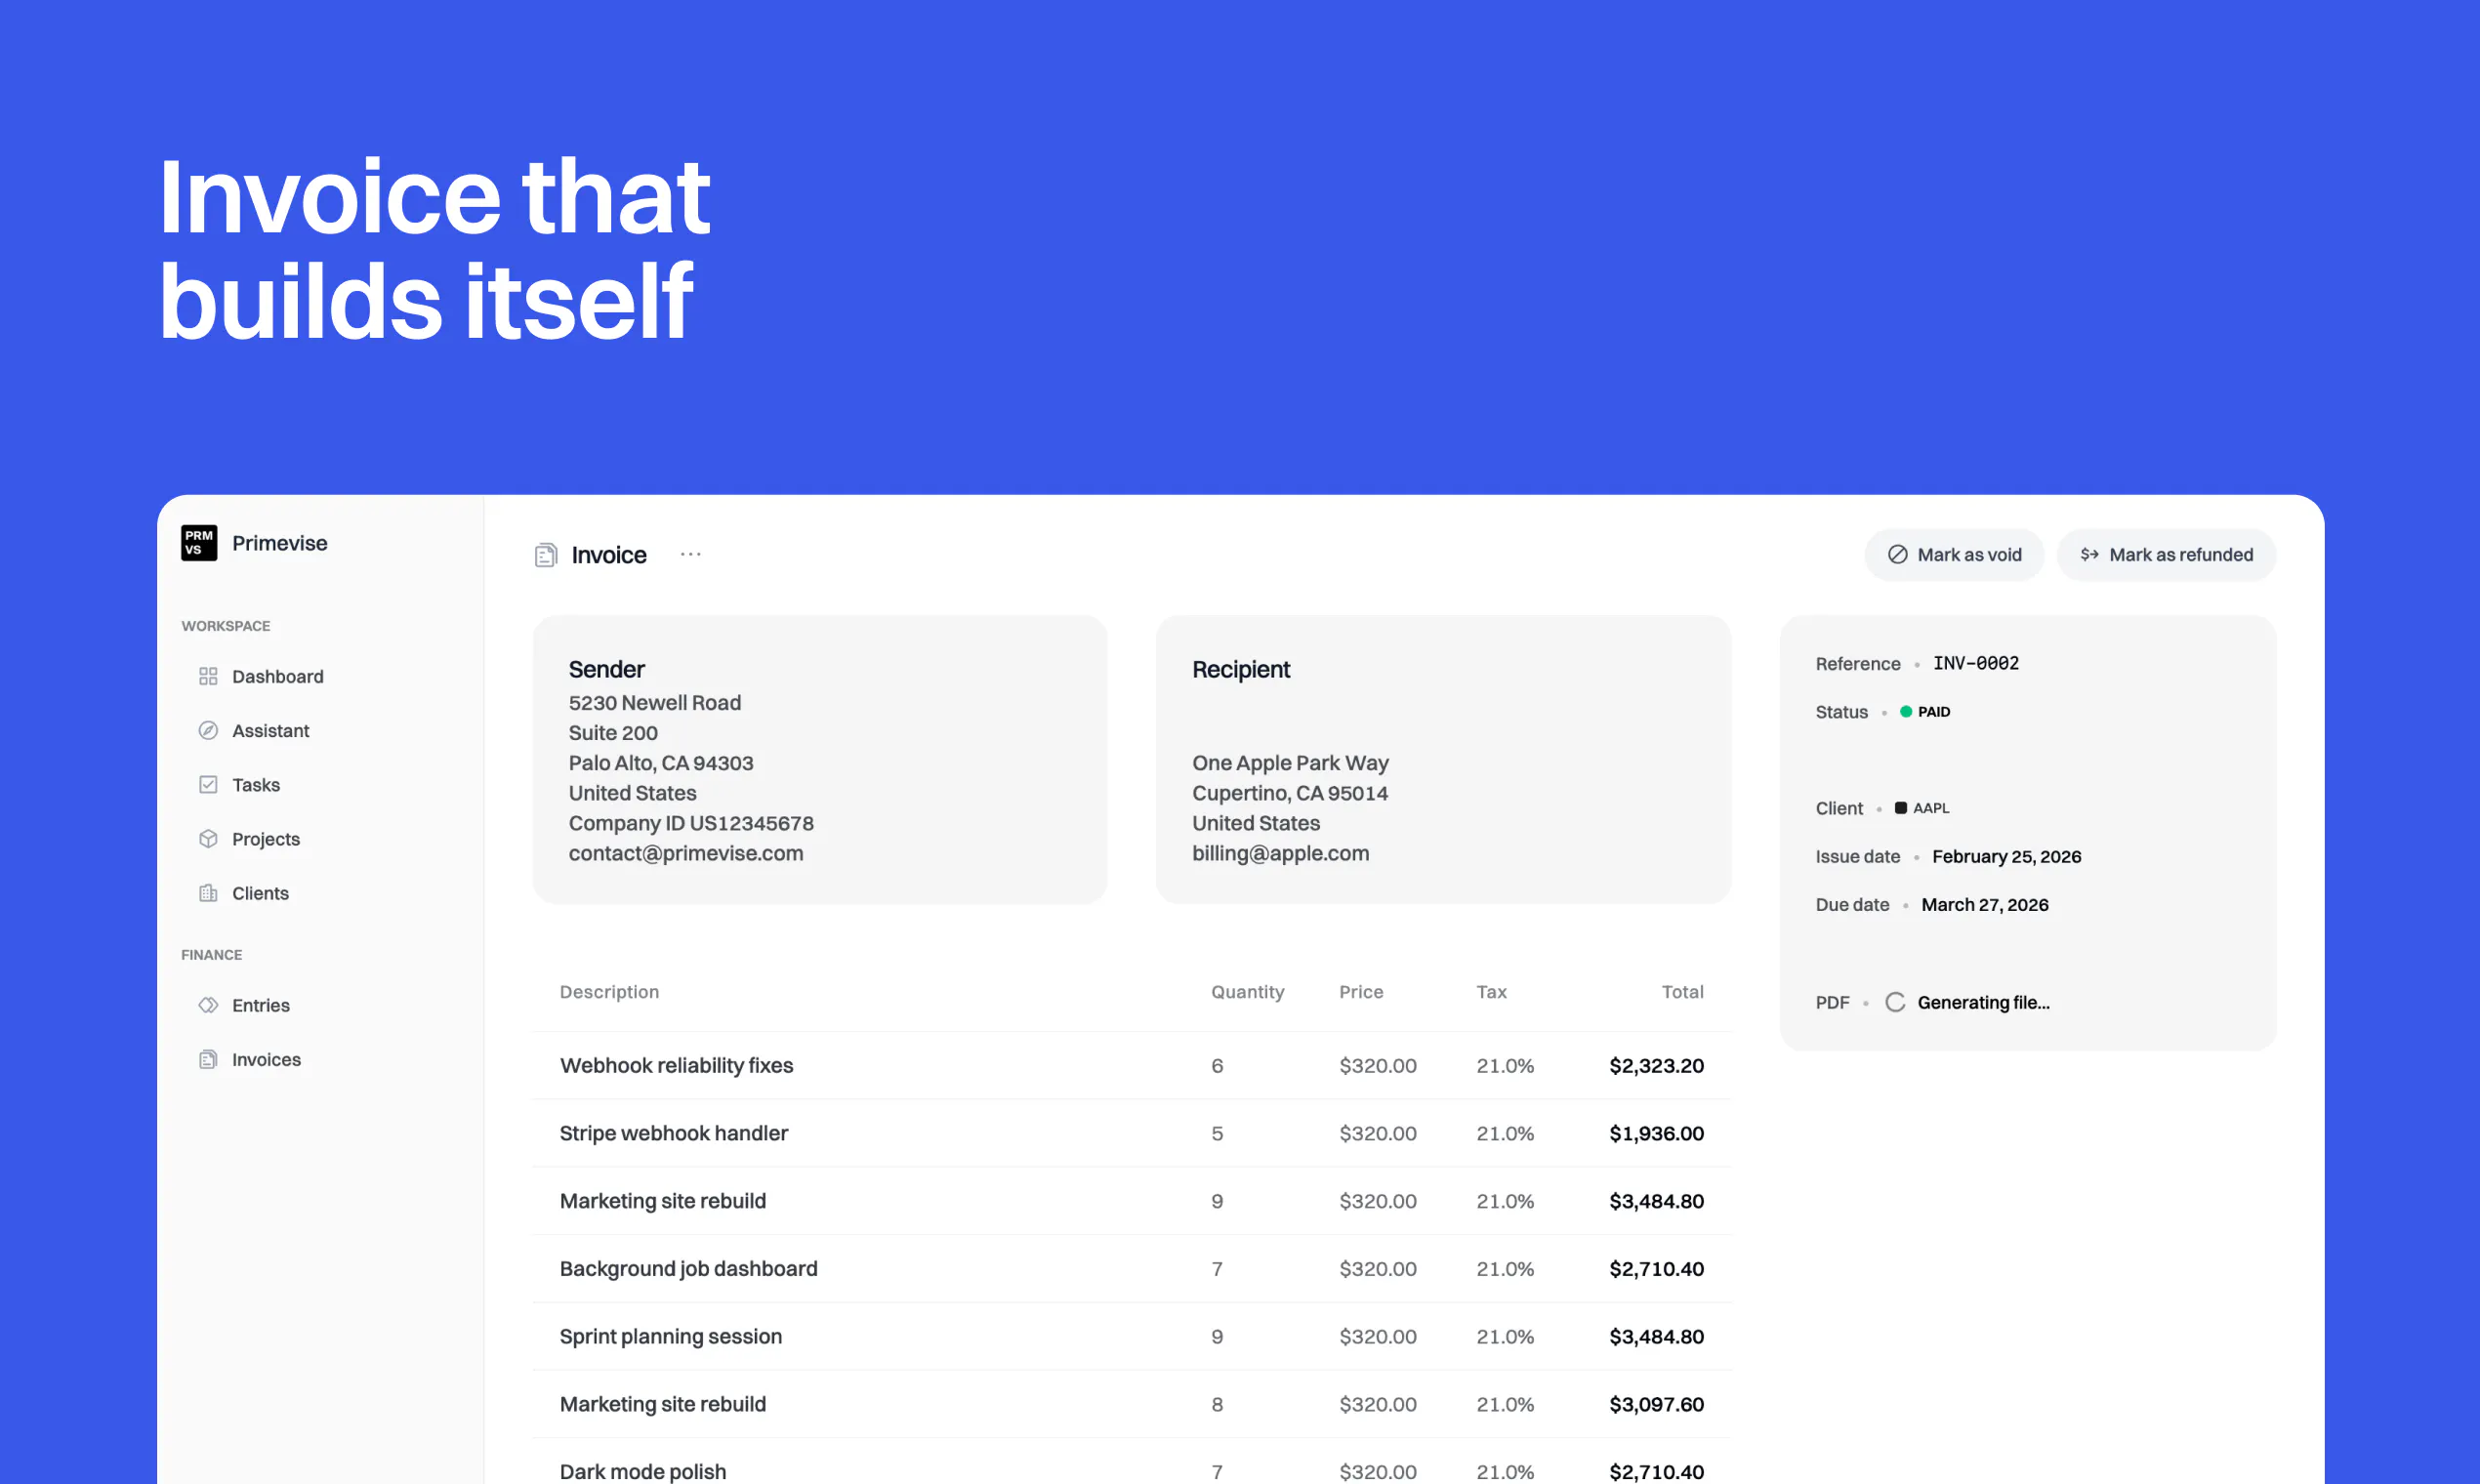Click quantity 5 in Stripe webhook row
The height and width of the screenshot is (1484, 2480).
click(1217, 1133)
